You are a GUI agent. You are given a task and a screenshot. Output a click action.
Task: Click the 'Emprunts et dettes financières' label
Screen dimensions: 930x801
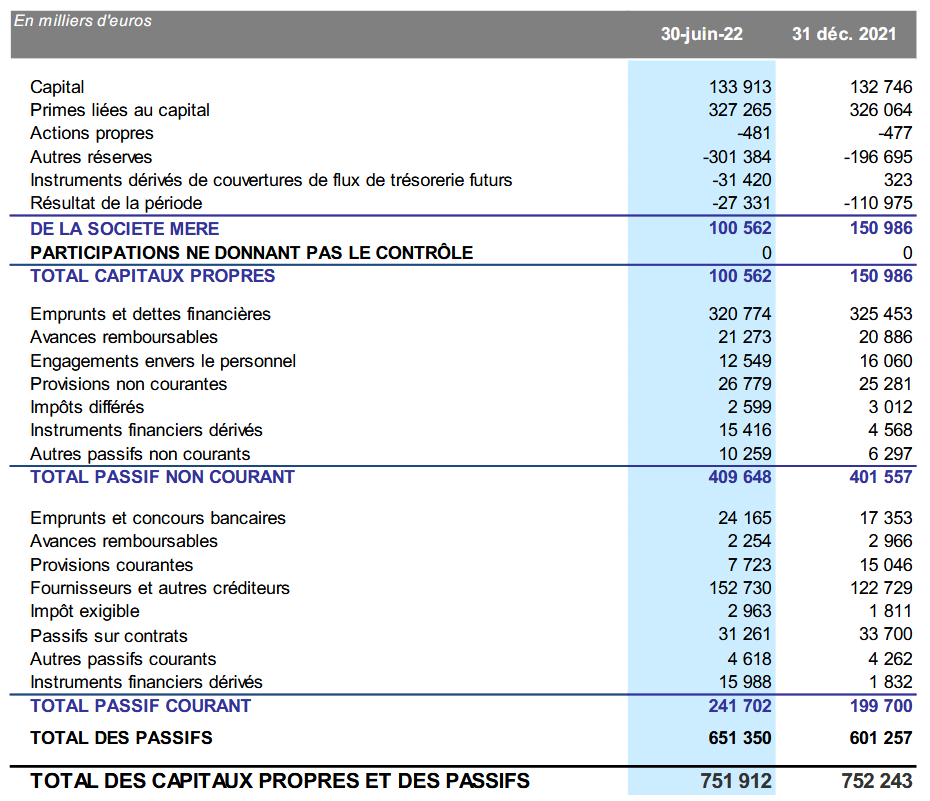pyautogui.click(x=150, y=314)
